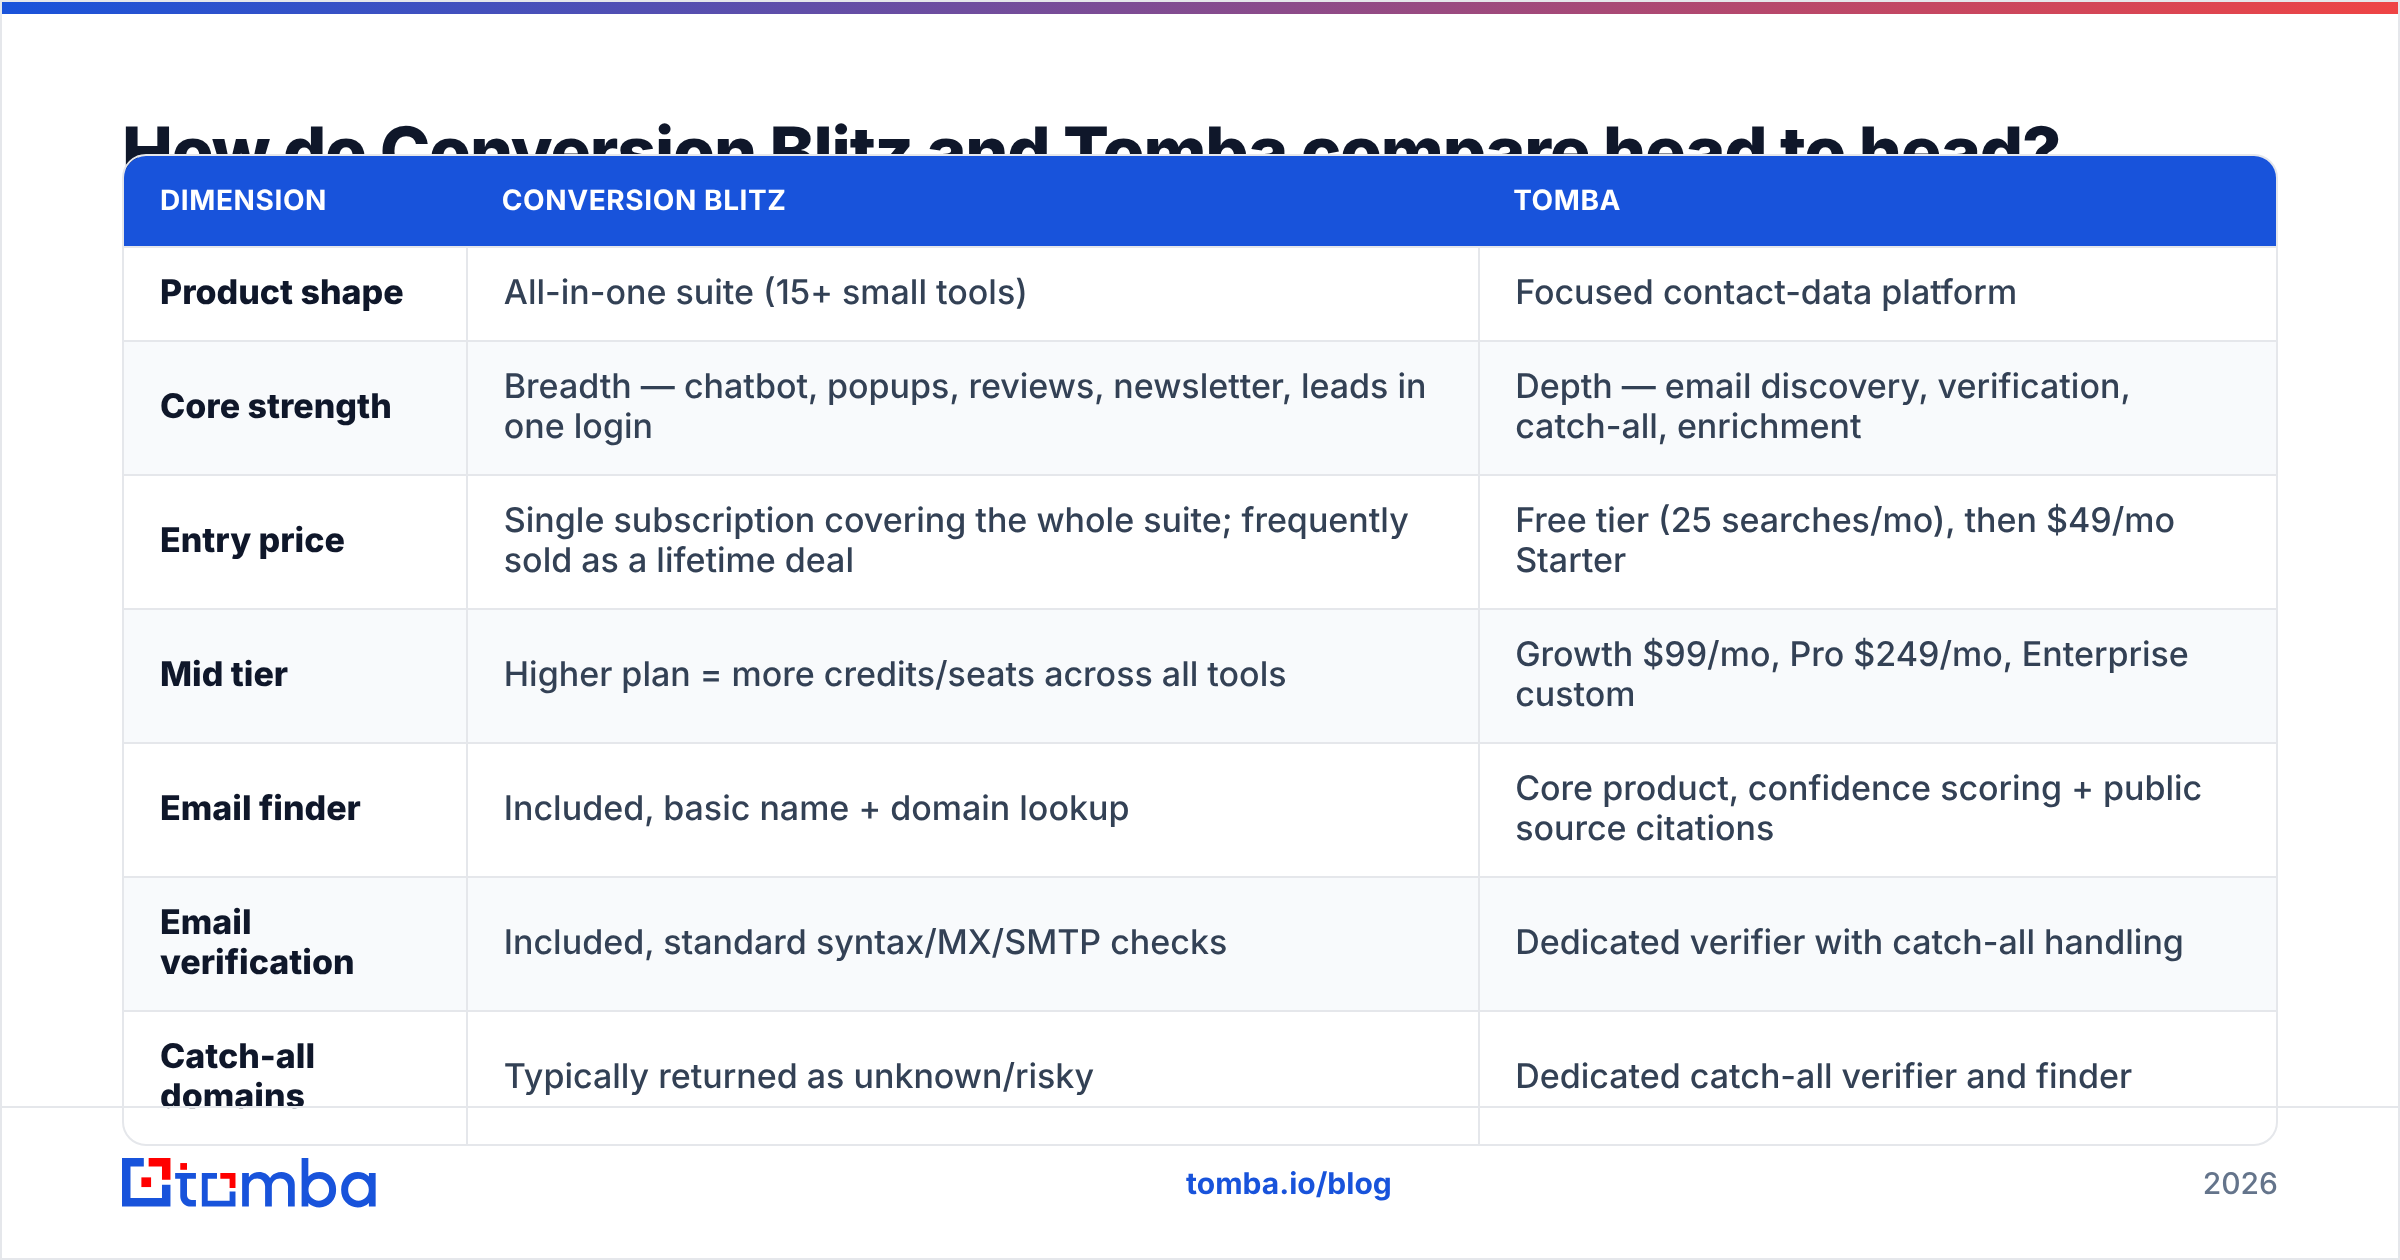
Task: Click the Core strength row label
Action: pyautogui.click(x=275, y=406)
